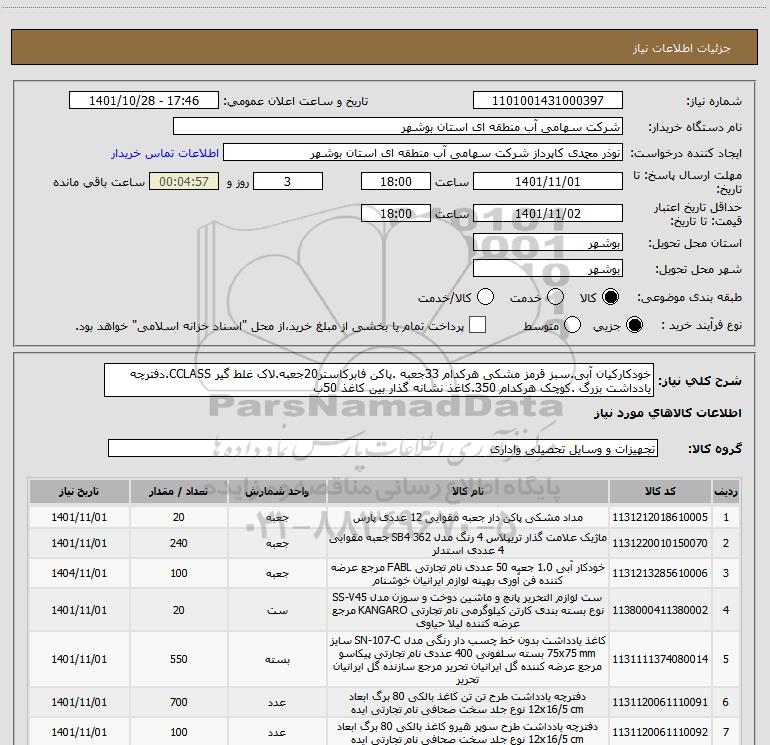Click item code 1131220010150070
This screenshot has width=770, height=745.
(660, 543)
